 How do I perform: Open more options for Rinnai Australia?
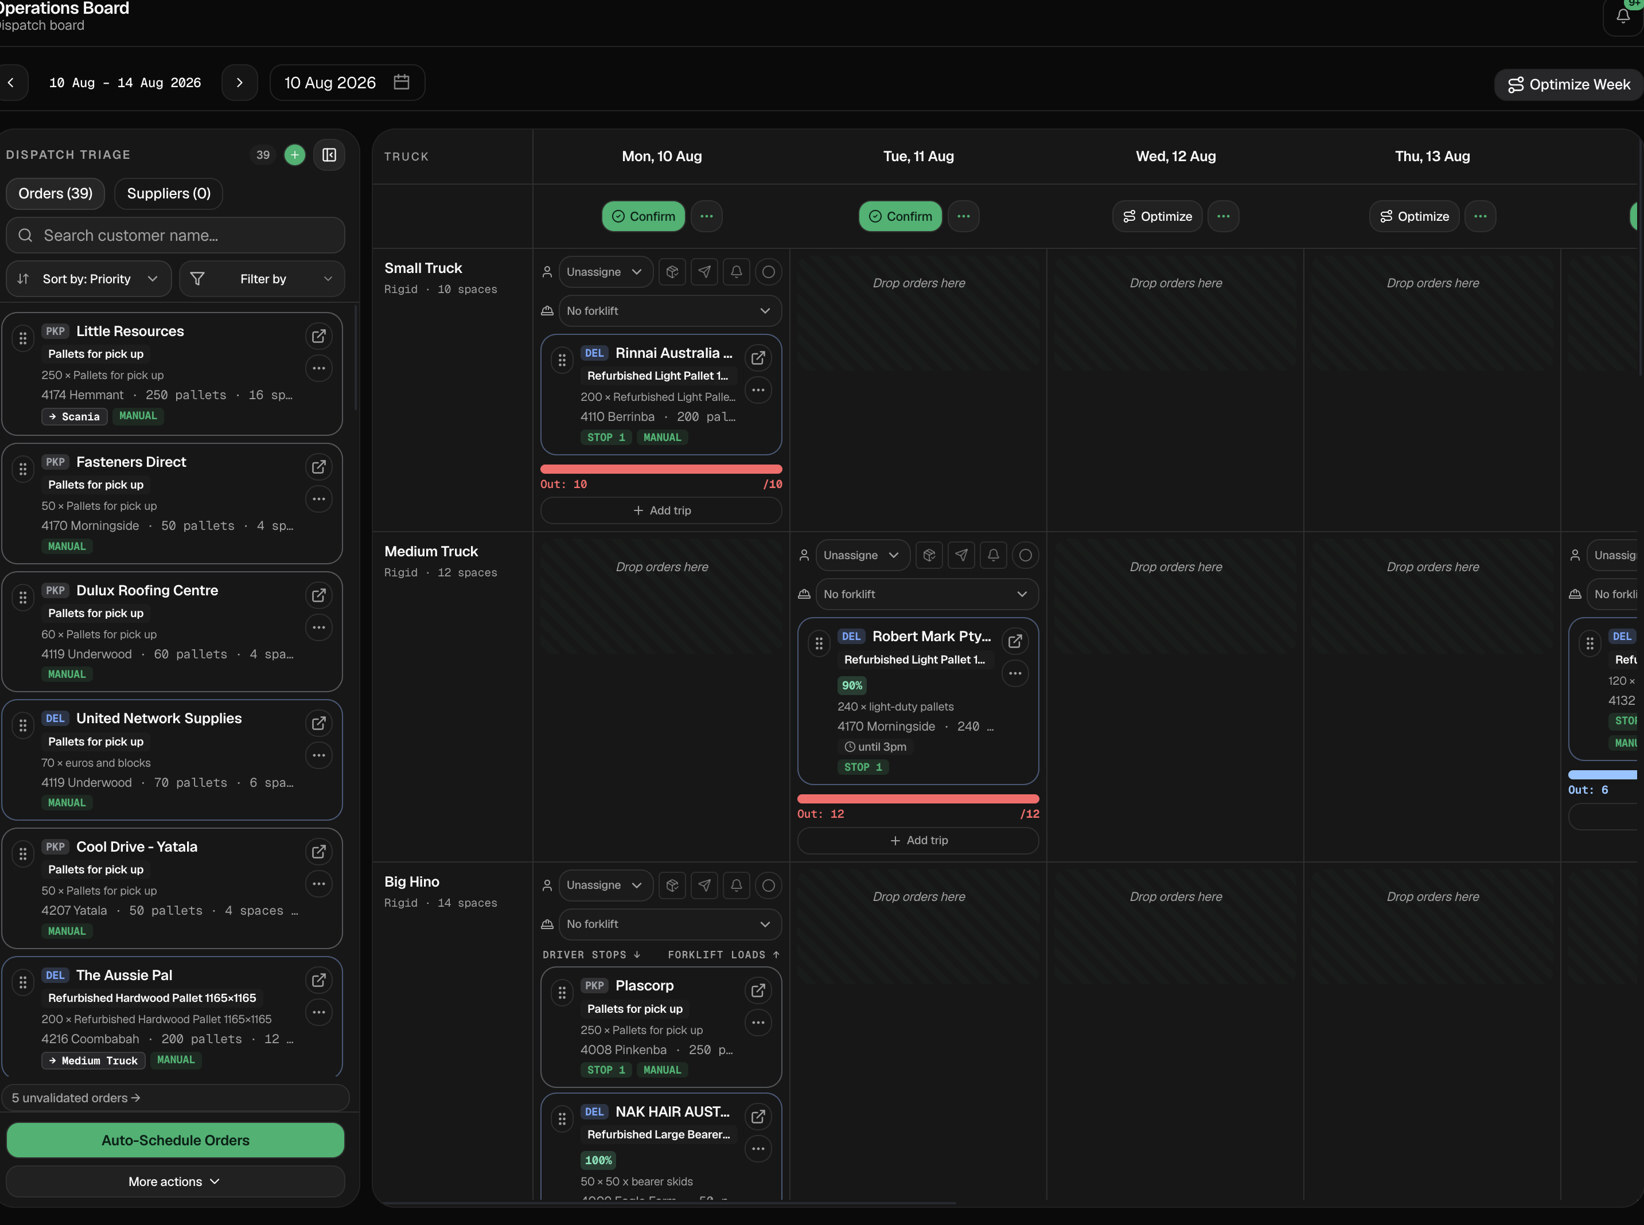click(x=758, y=390)
